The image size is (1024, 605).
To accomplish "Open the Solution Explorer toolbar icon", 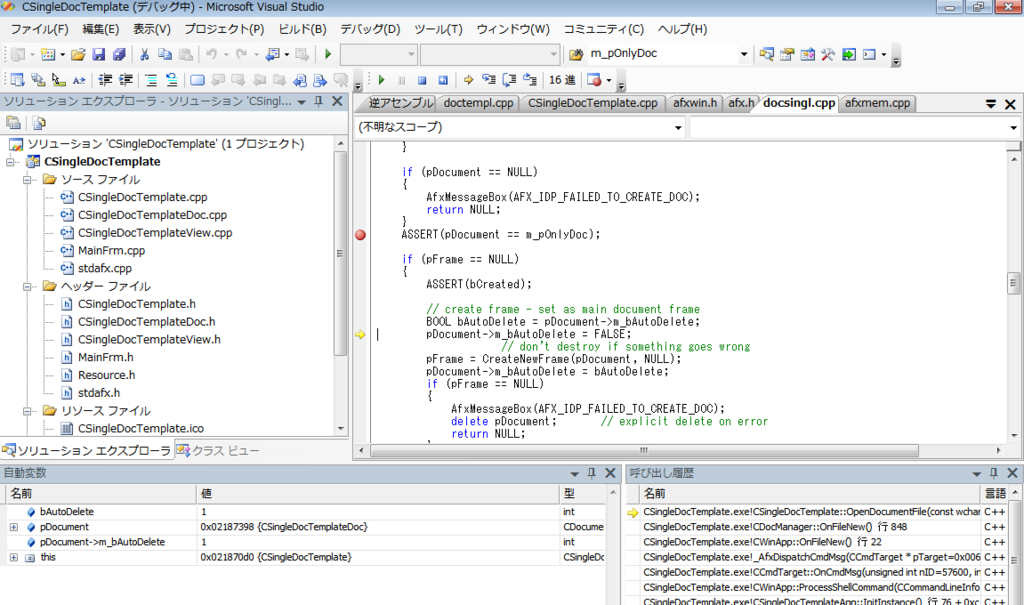I will tap(767, 54).
